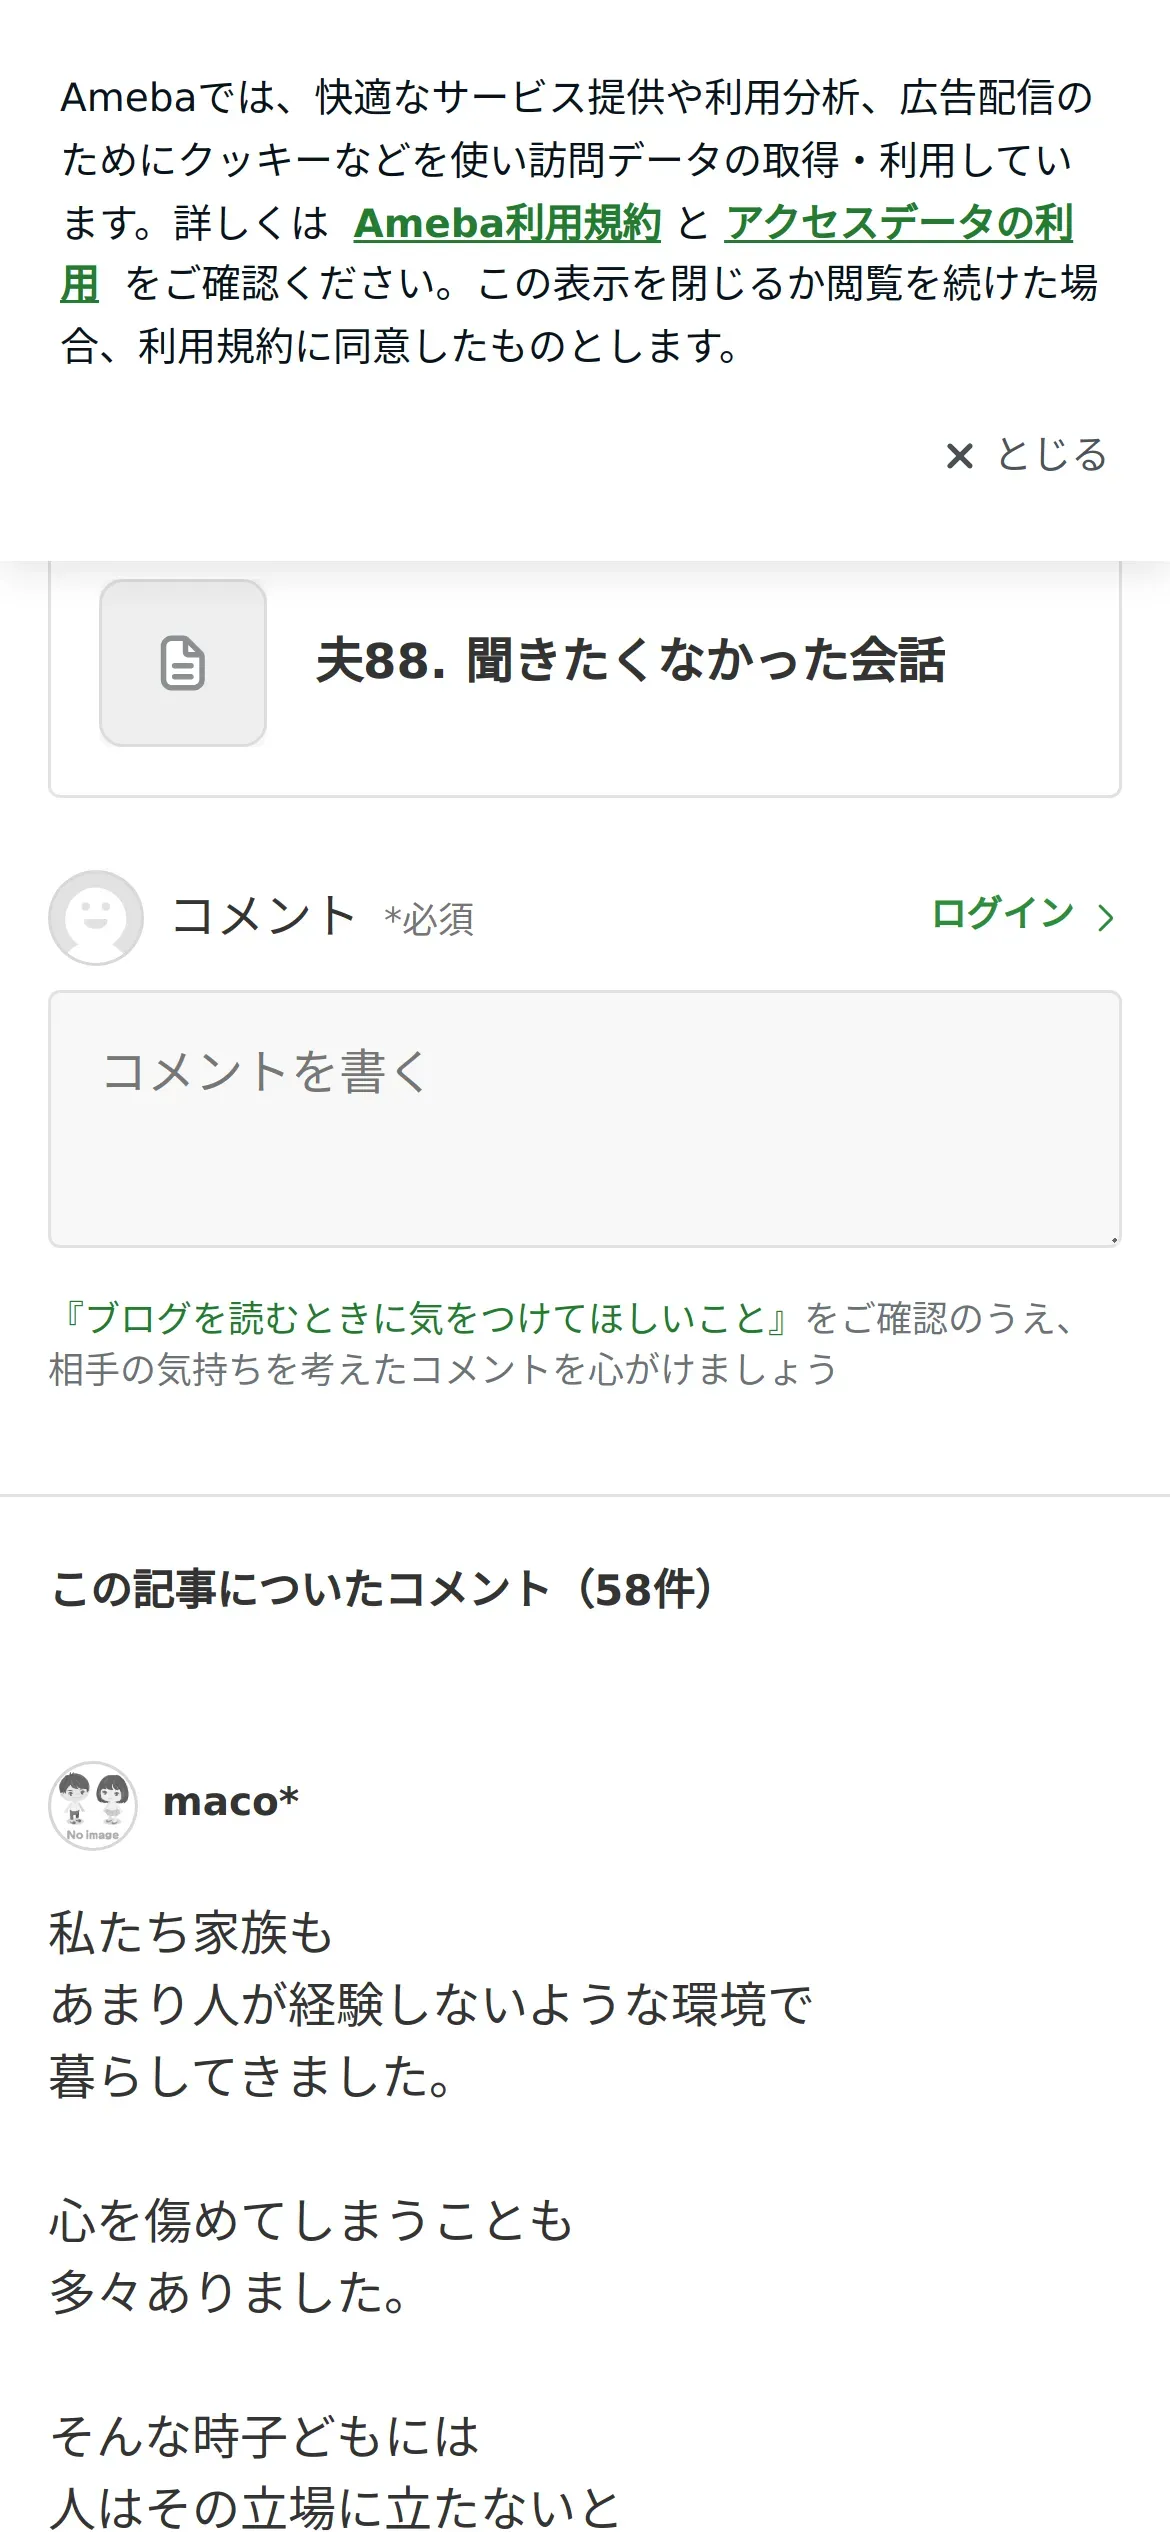Image resolution: width=1170 pixels, height=2532 pixels.
Task: Click the document icon on the article card
Action: pos(183,663)
